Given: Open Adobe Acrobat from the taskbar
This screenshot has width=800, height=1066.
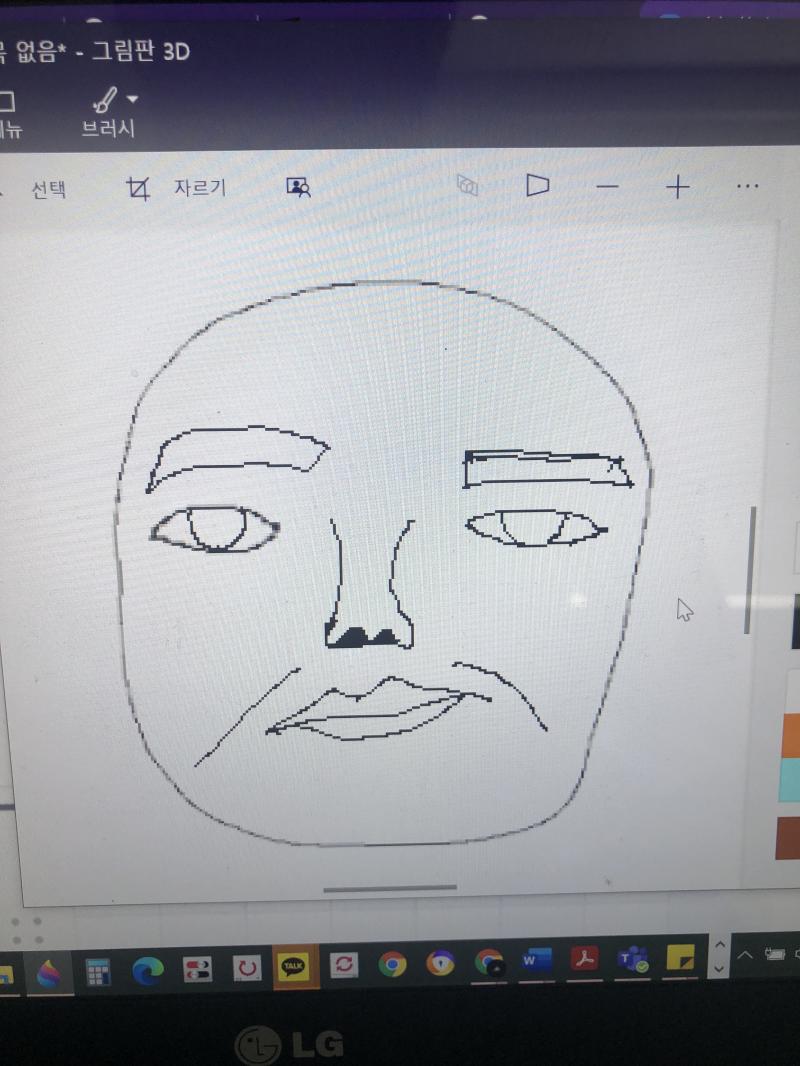Looking at the screenshot, I should (585, 959).
